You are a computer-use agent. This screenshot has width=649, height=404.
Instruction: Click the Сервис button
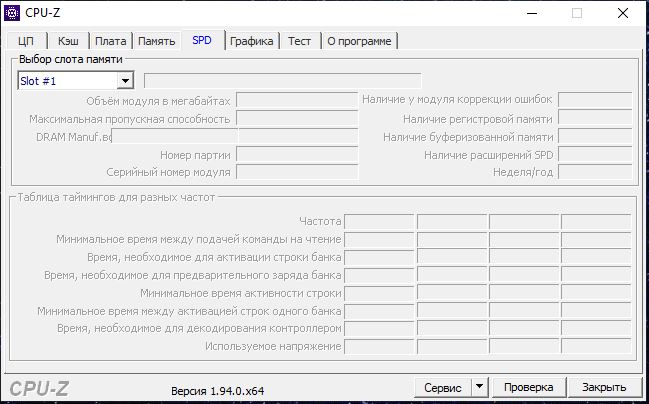[x=443, y=387]
